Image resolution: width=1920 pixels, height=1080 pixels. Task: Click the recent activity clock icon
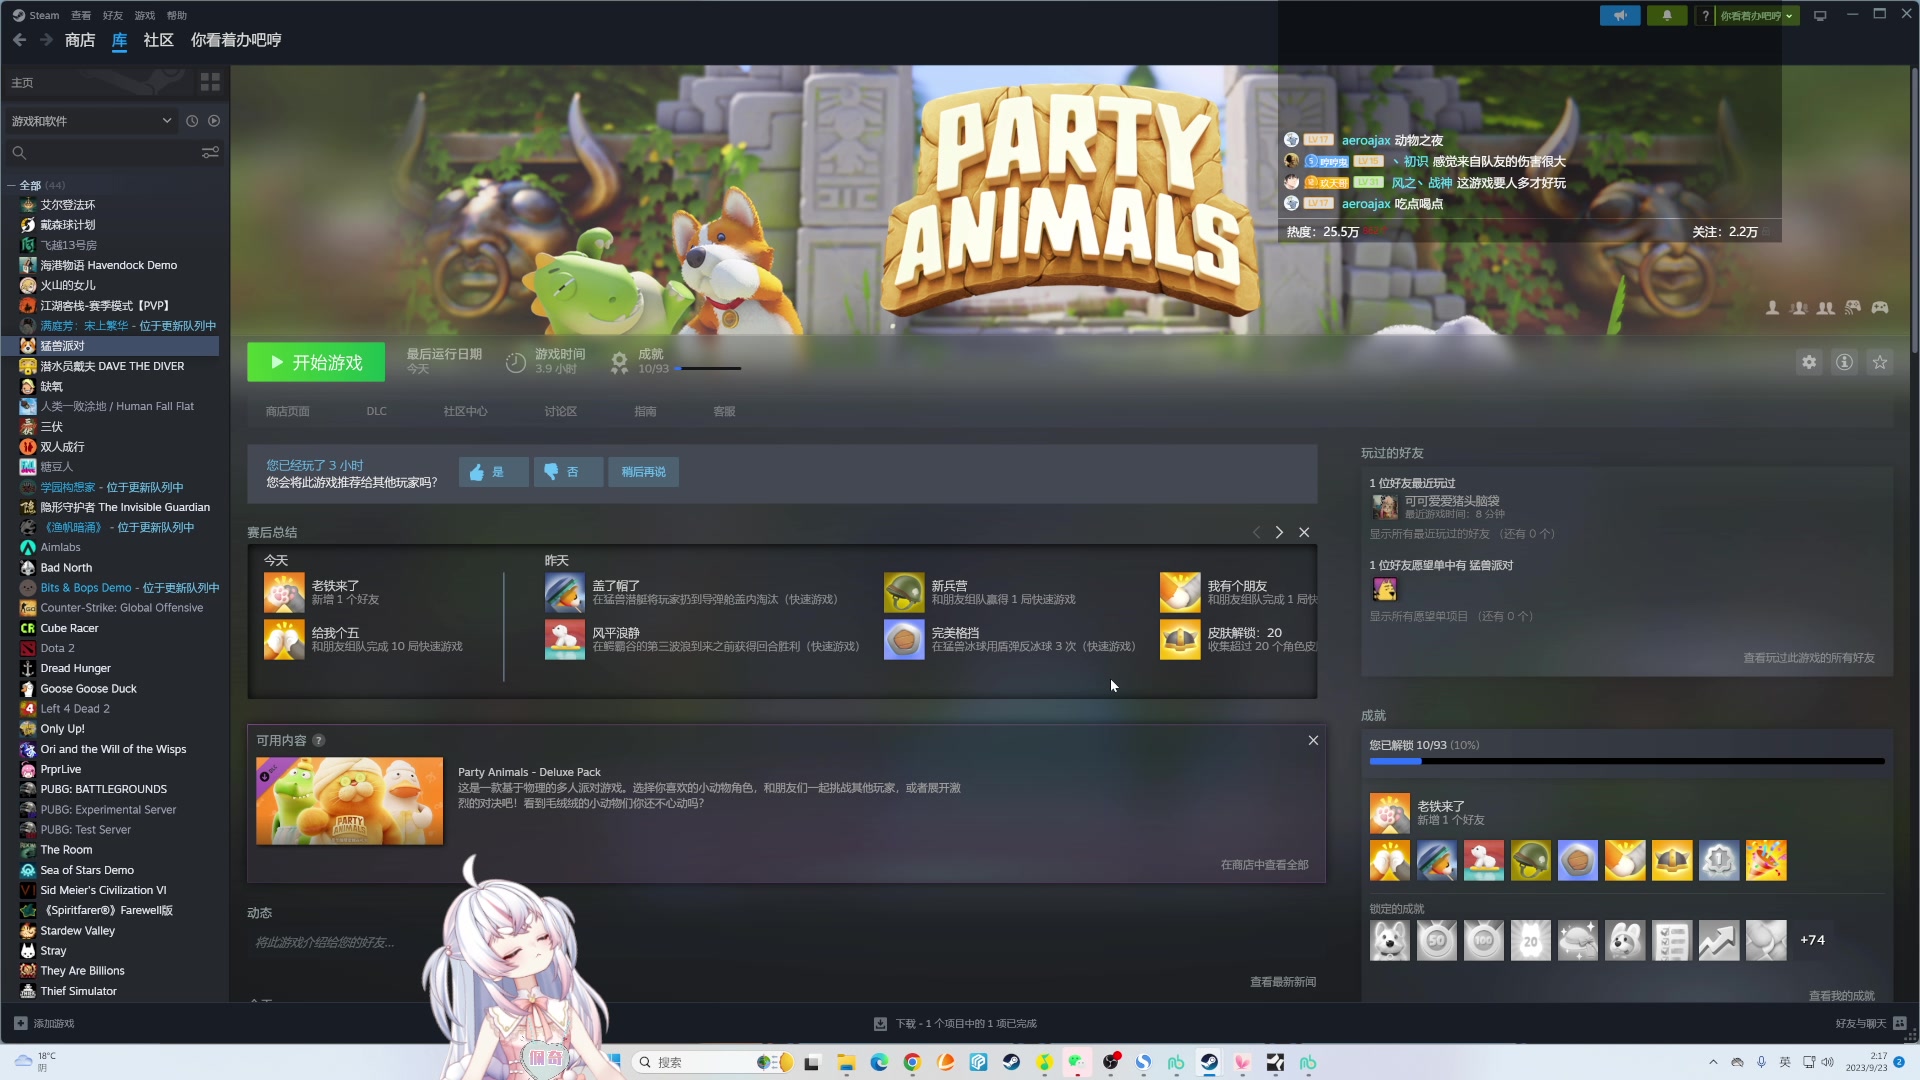192,121
